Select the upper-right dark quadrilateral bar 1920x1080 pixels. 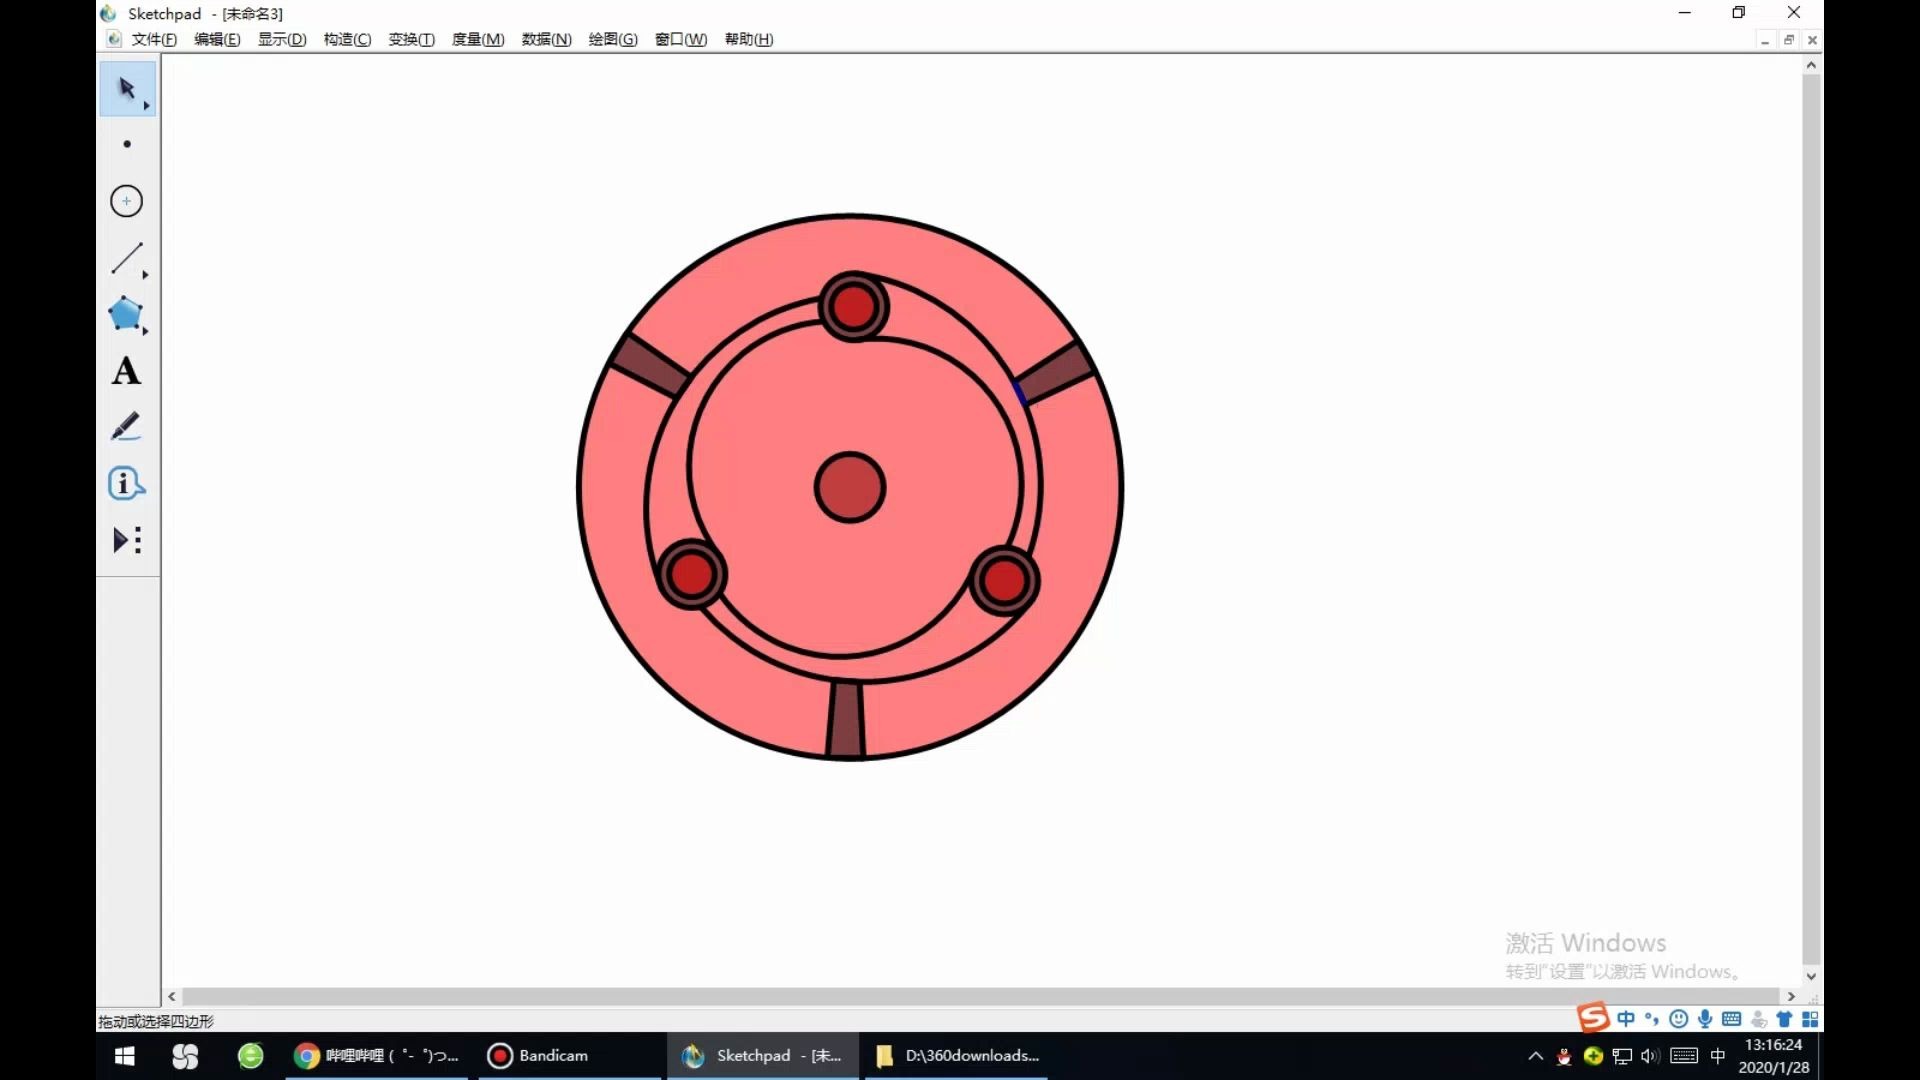tap(1055, 372)
